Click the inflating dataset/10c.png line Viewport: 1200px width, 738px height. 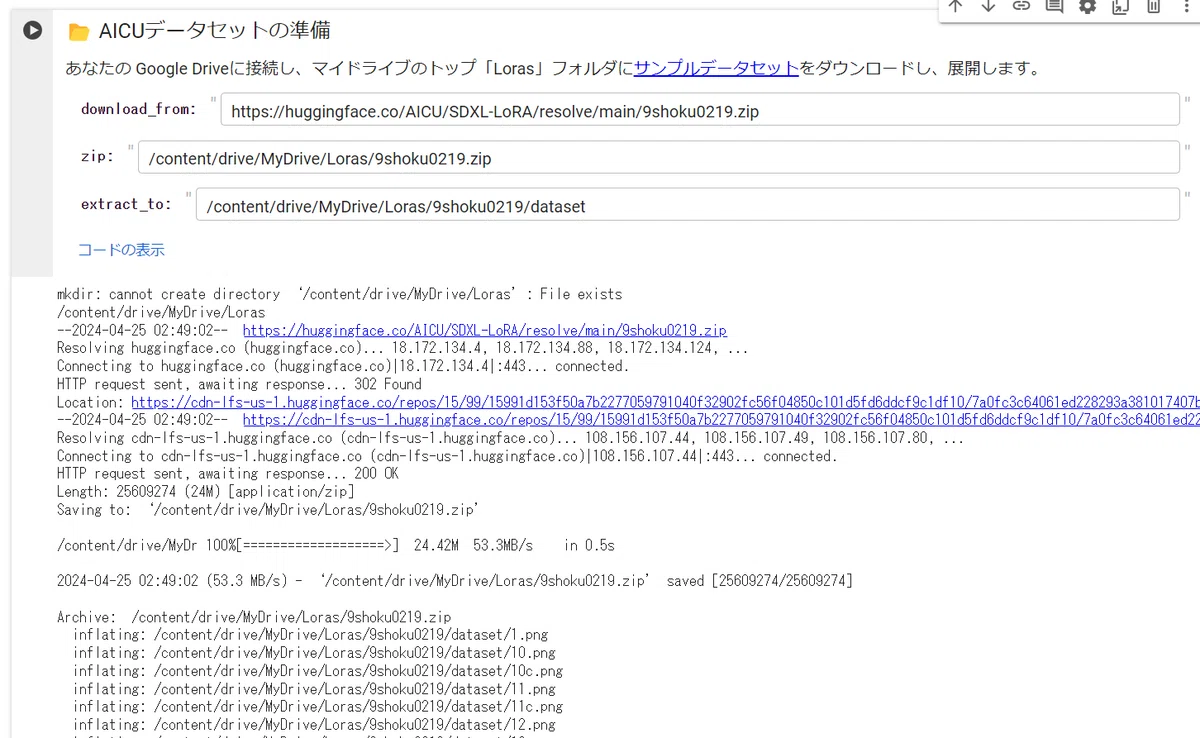point(318,671)
